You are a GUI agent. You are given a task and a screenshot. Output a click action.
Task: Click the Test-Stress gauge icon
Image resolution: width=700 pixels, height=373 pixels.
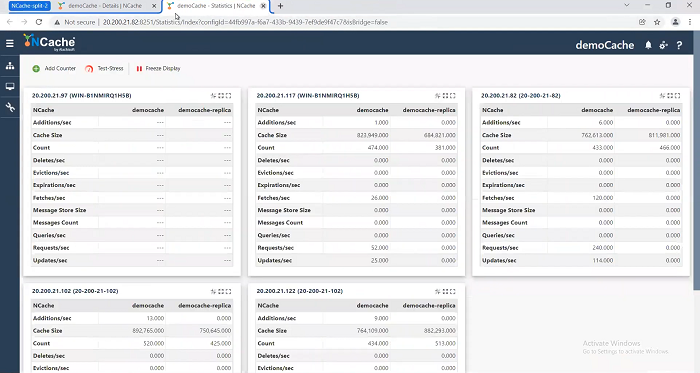click(x=89, y=69)
